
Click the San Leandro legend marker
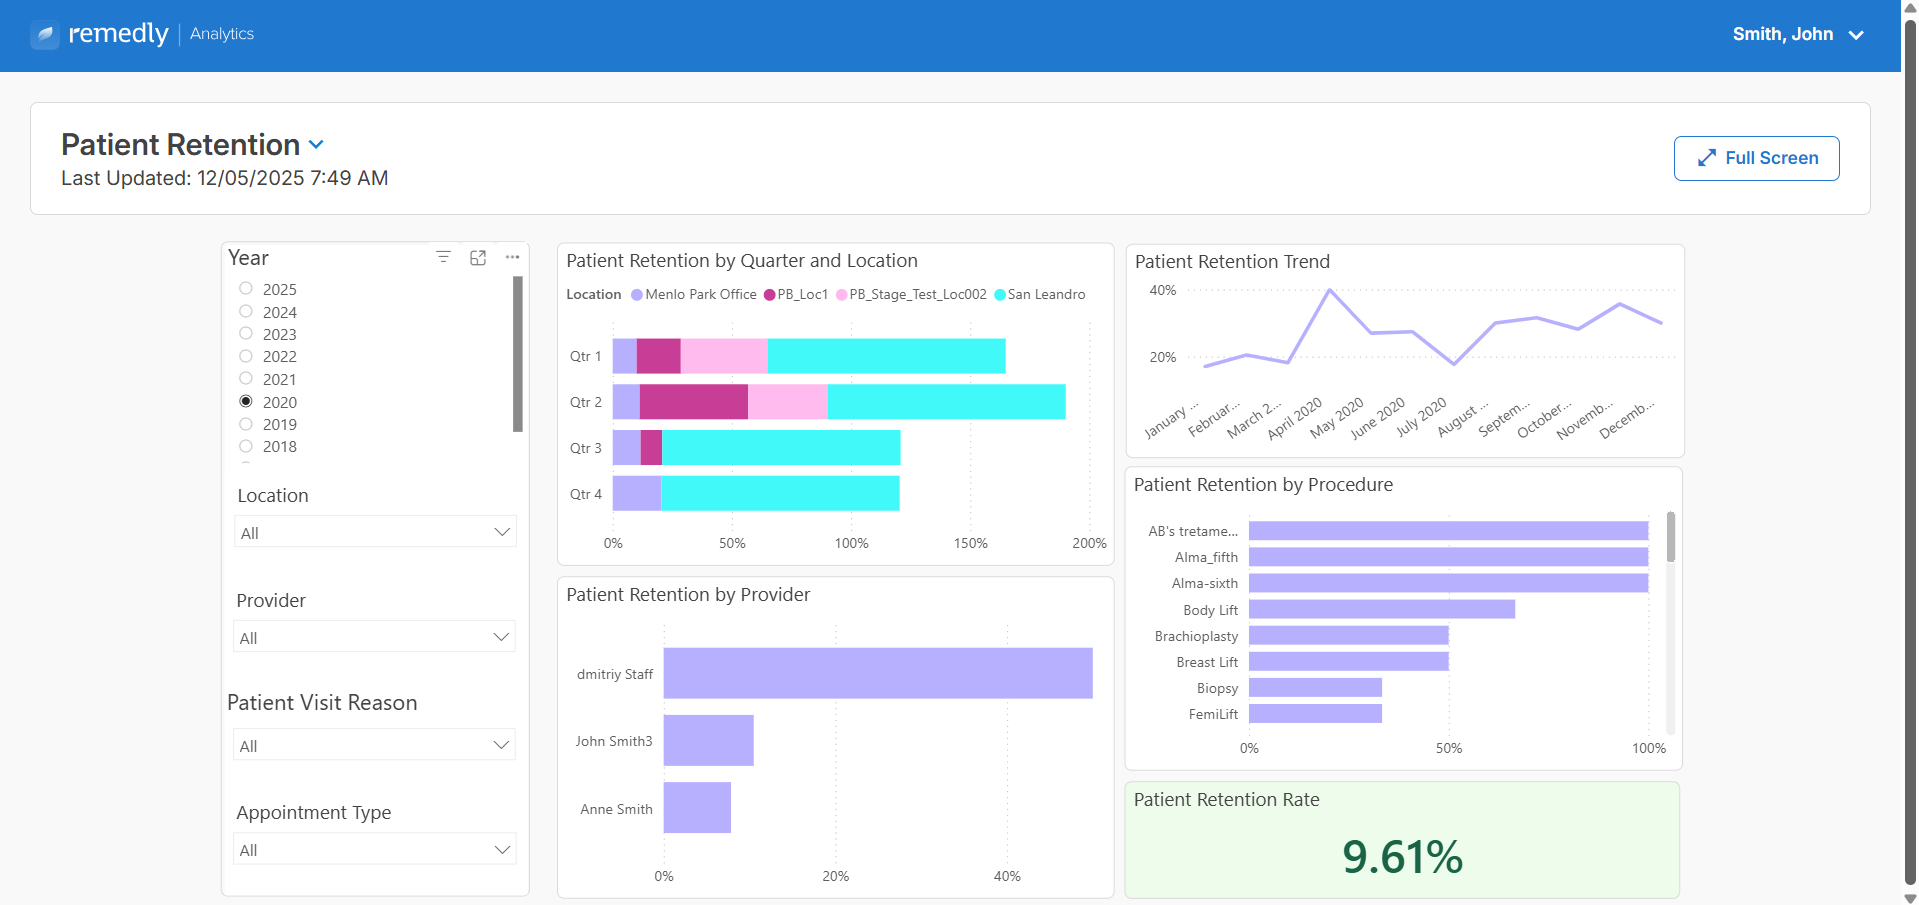click(1000, 295)
